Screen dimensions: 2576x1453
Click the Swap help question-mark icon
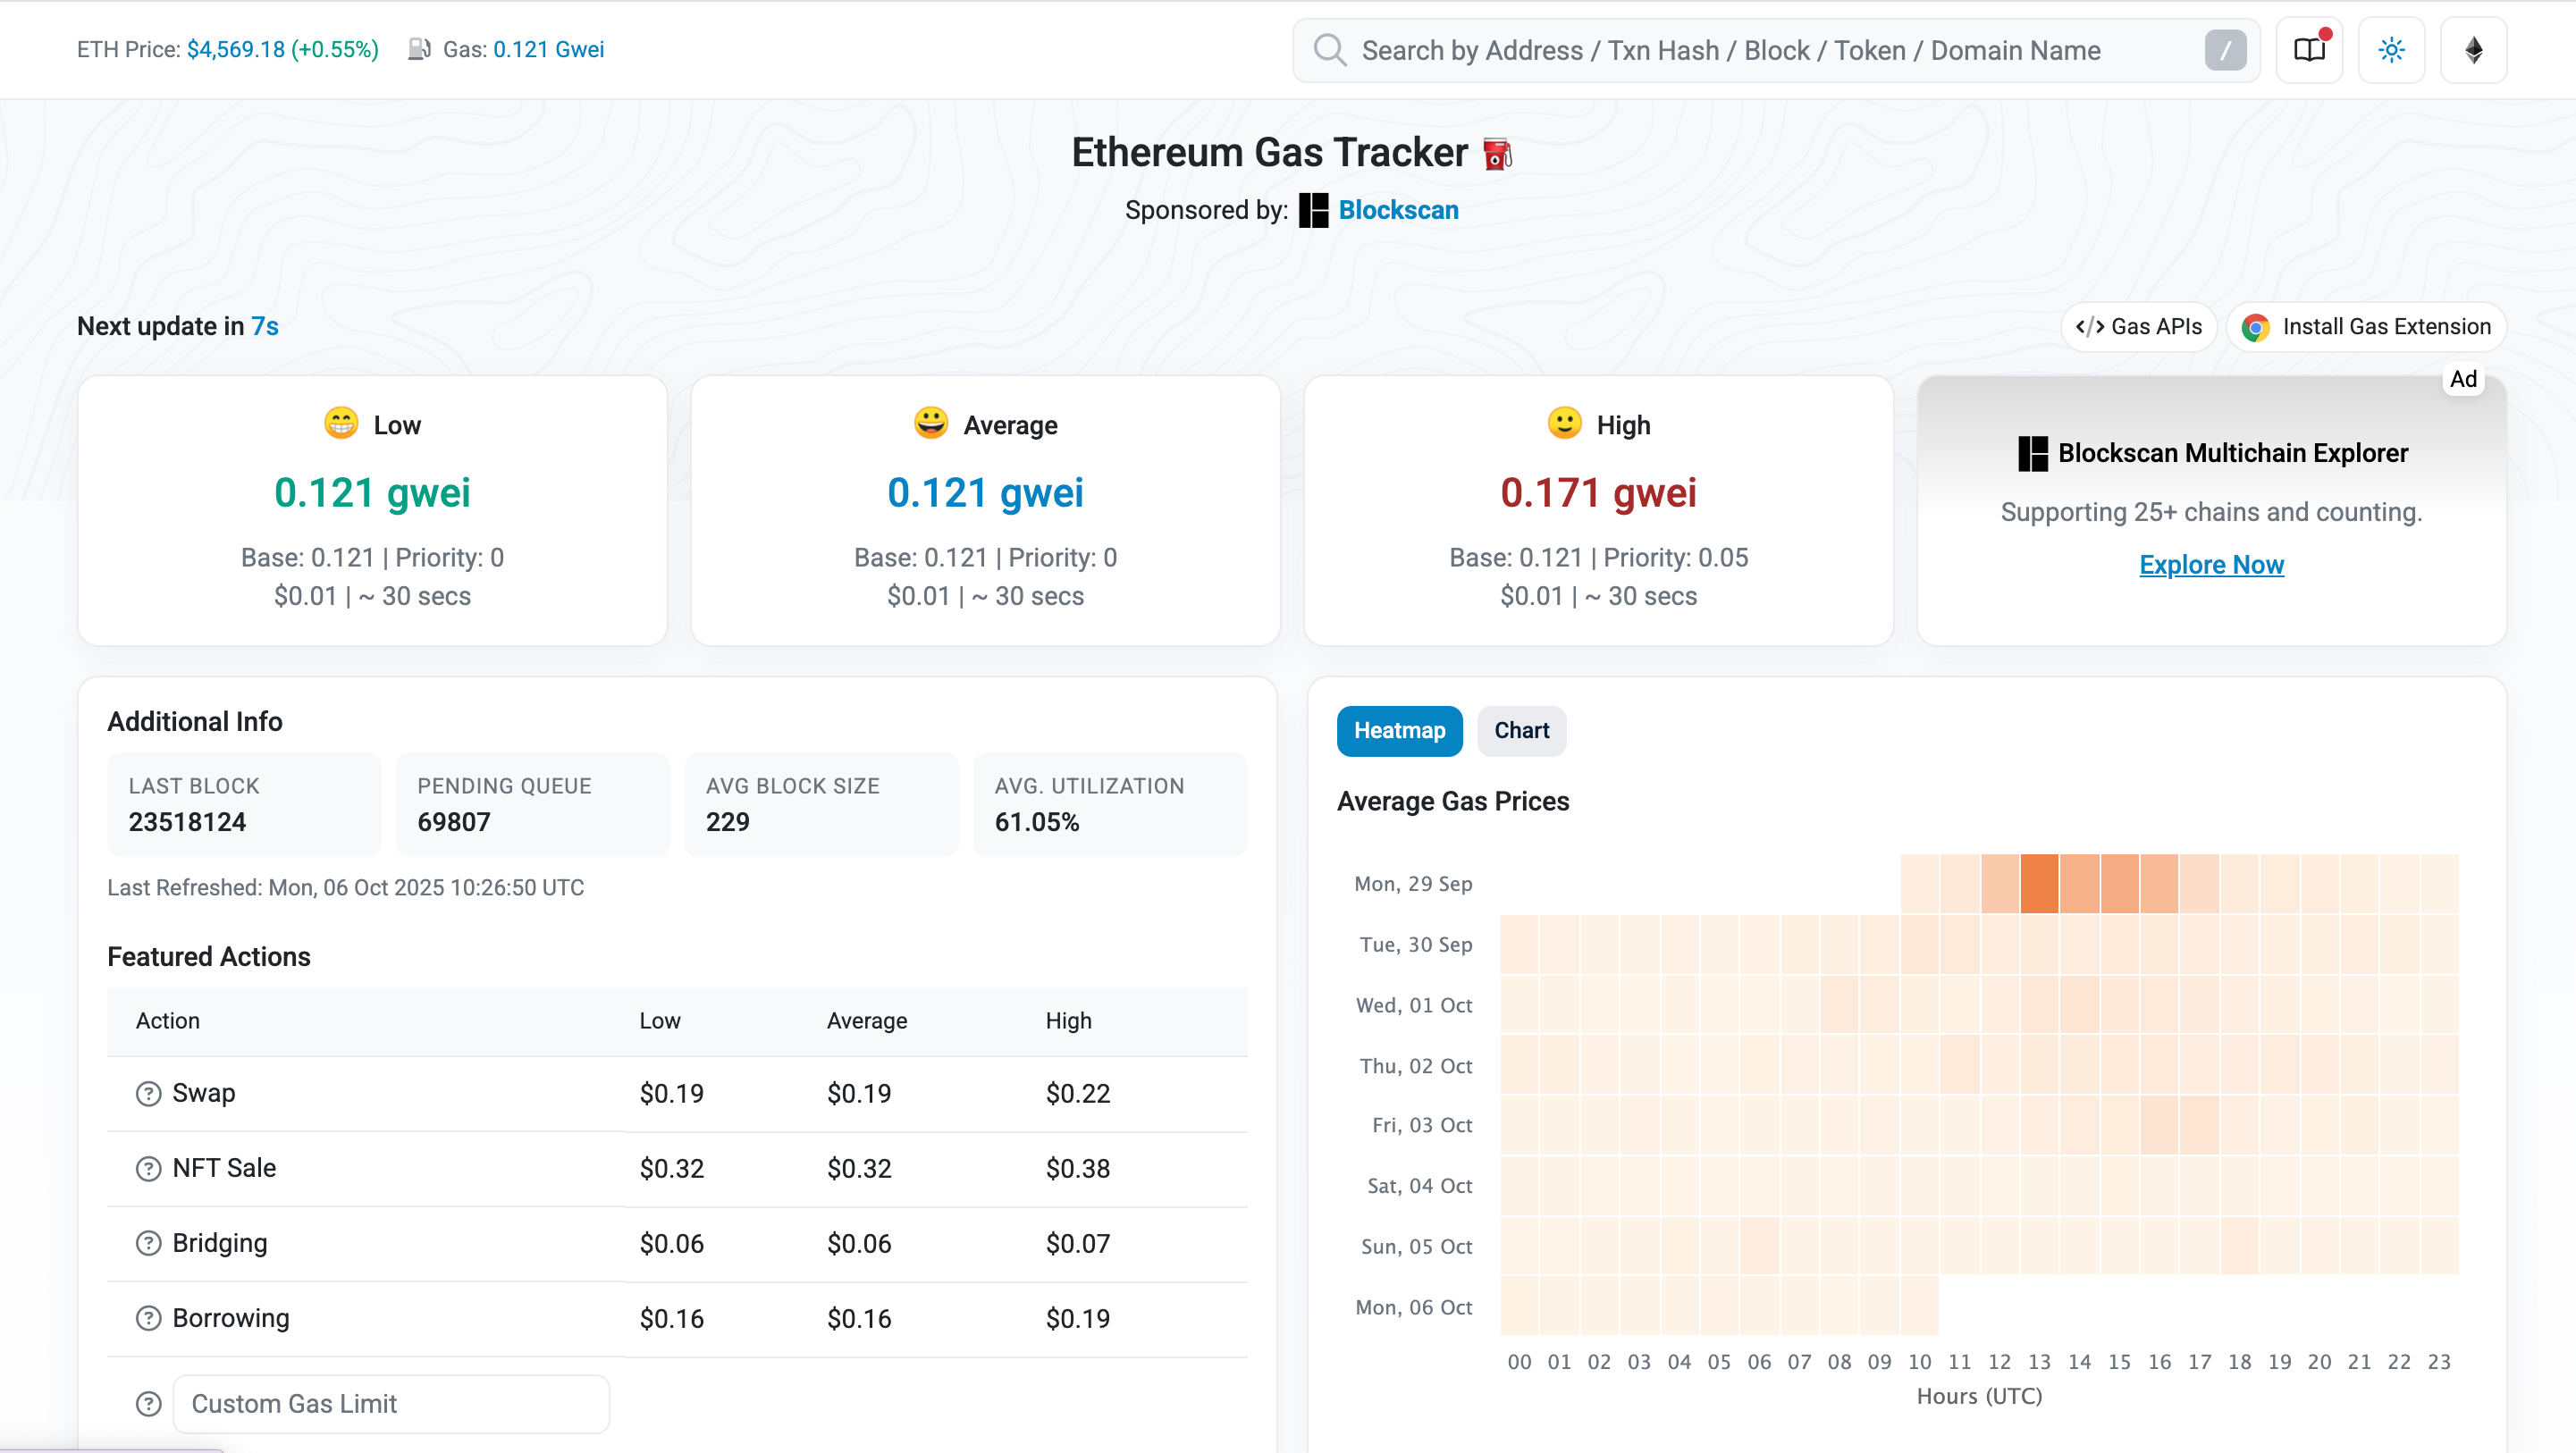148,1093
